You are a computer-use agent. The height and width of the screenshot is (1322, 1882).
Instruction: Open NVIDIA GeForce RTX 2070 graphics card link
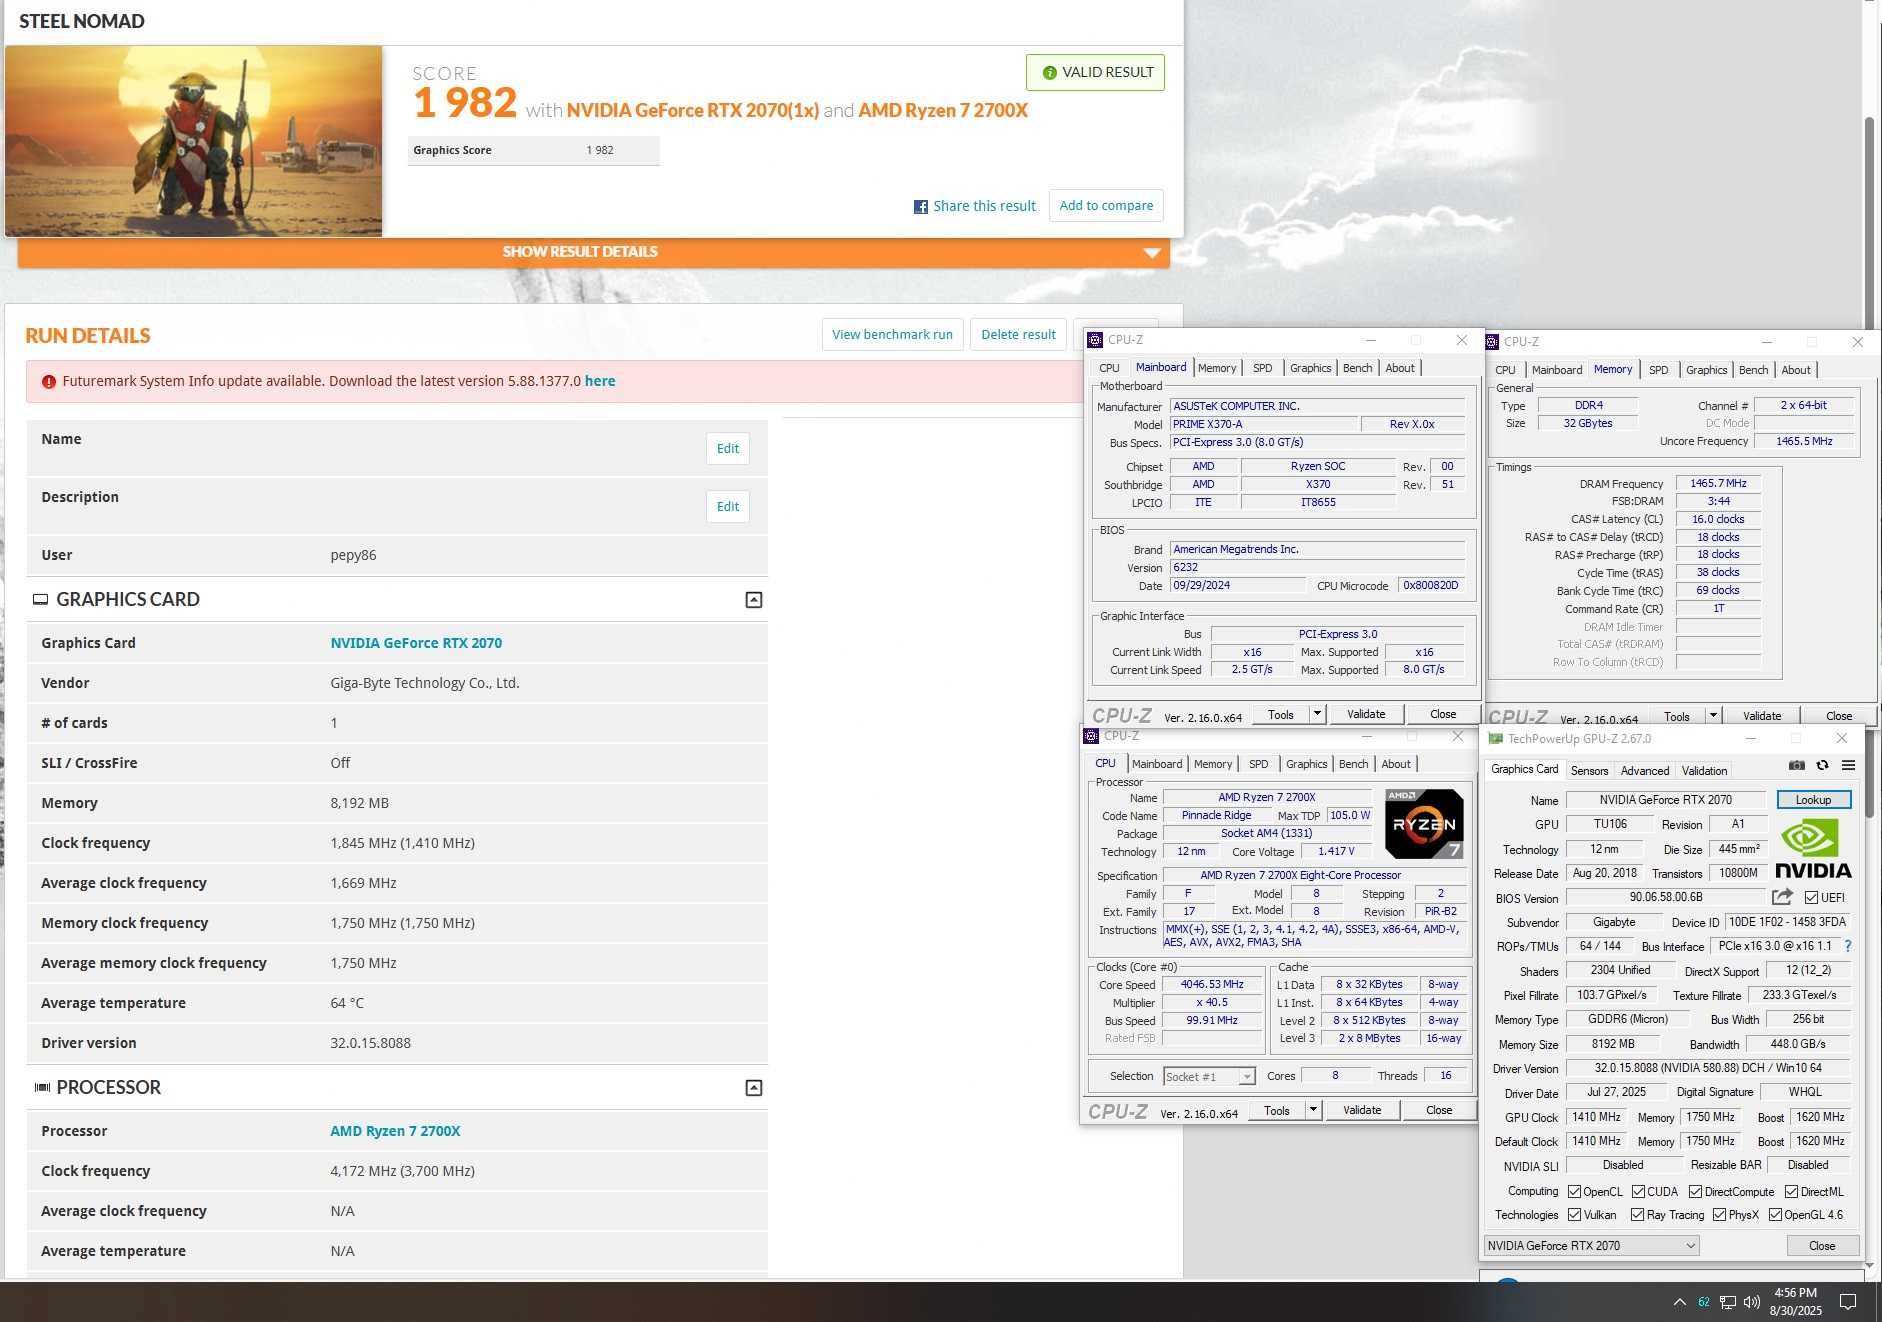[416, 643]
